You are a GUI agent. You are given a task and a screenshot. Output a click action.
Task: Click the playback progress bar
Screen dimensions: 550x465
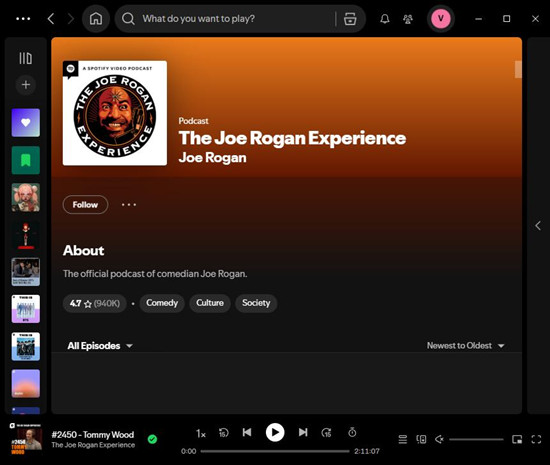coord(275,451)
